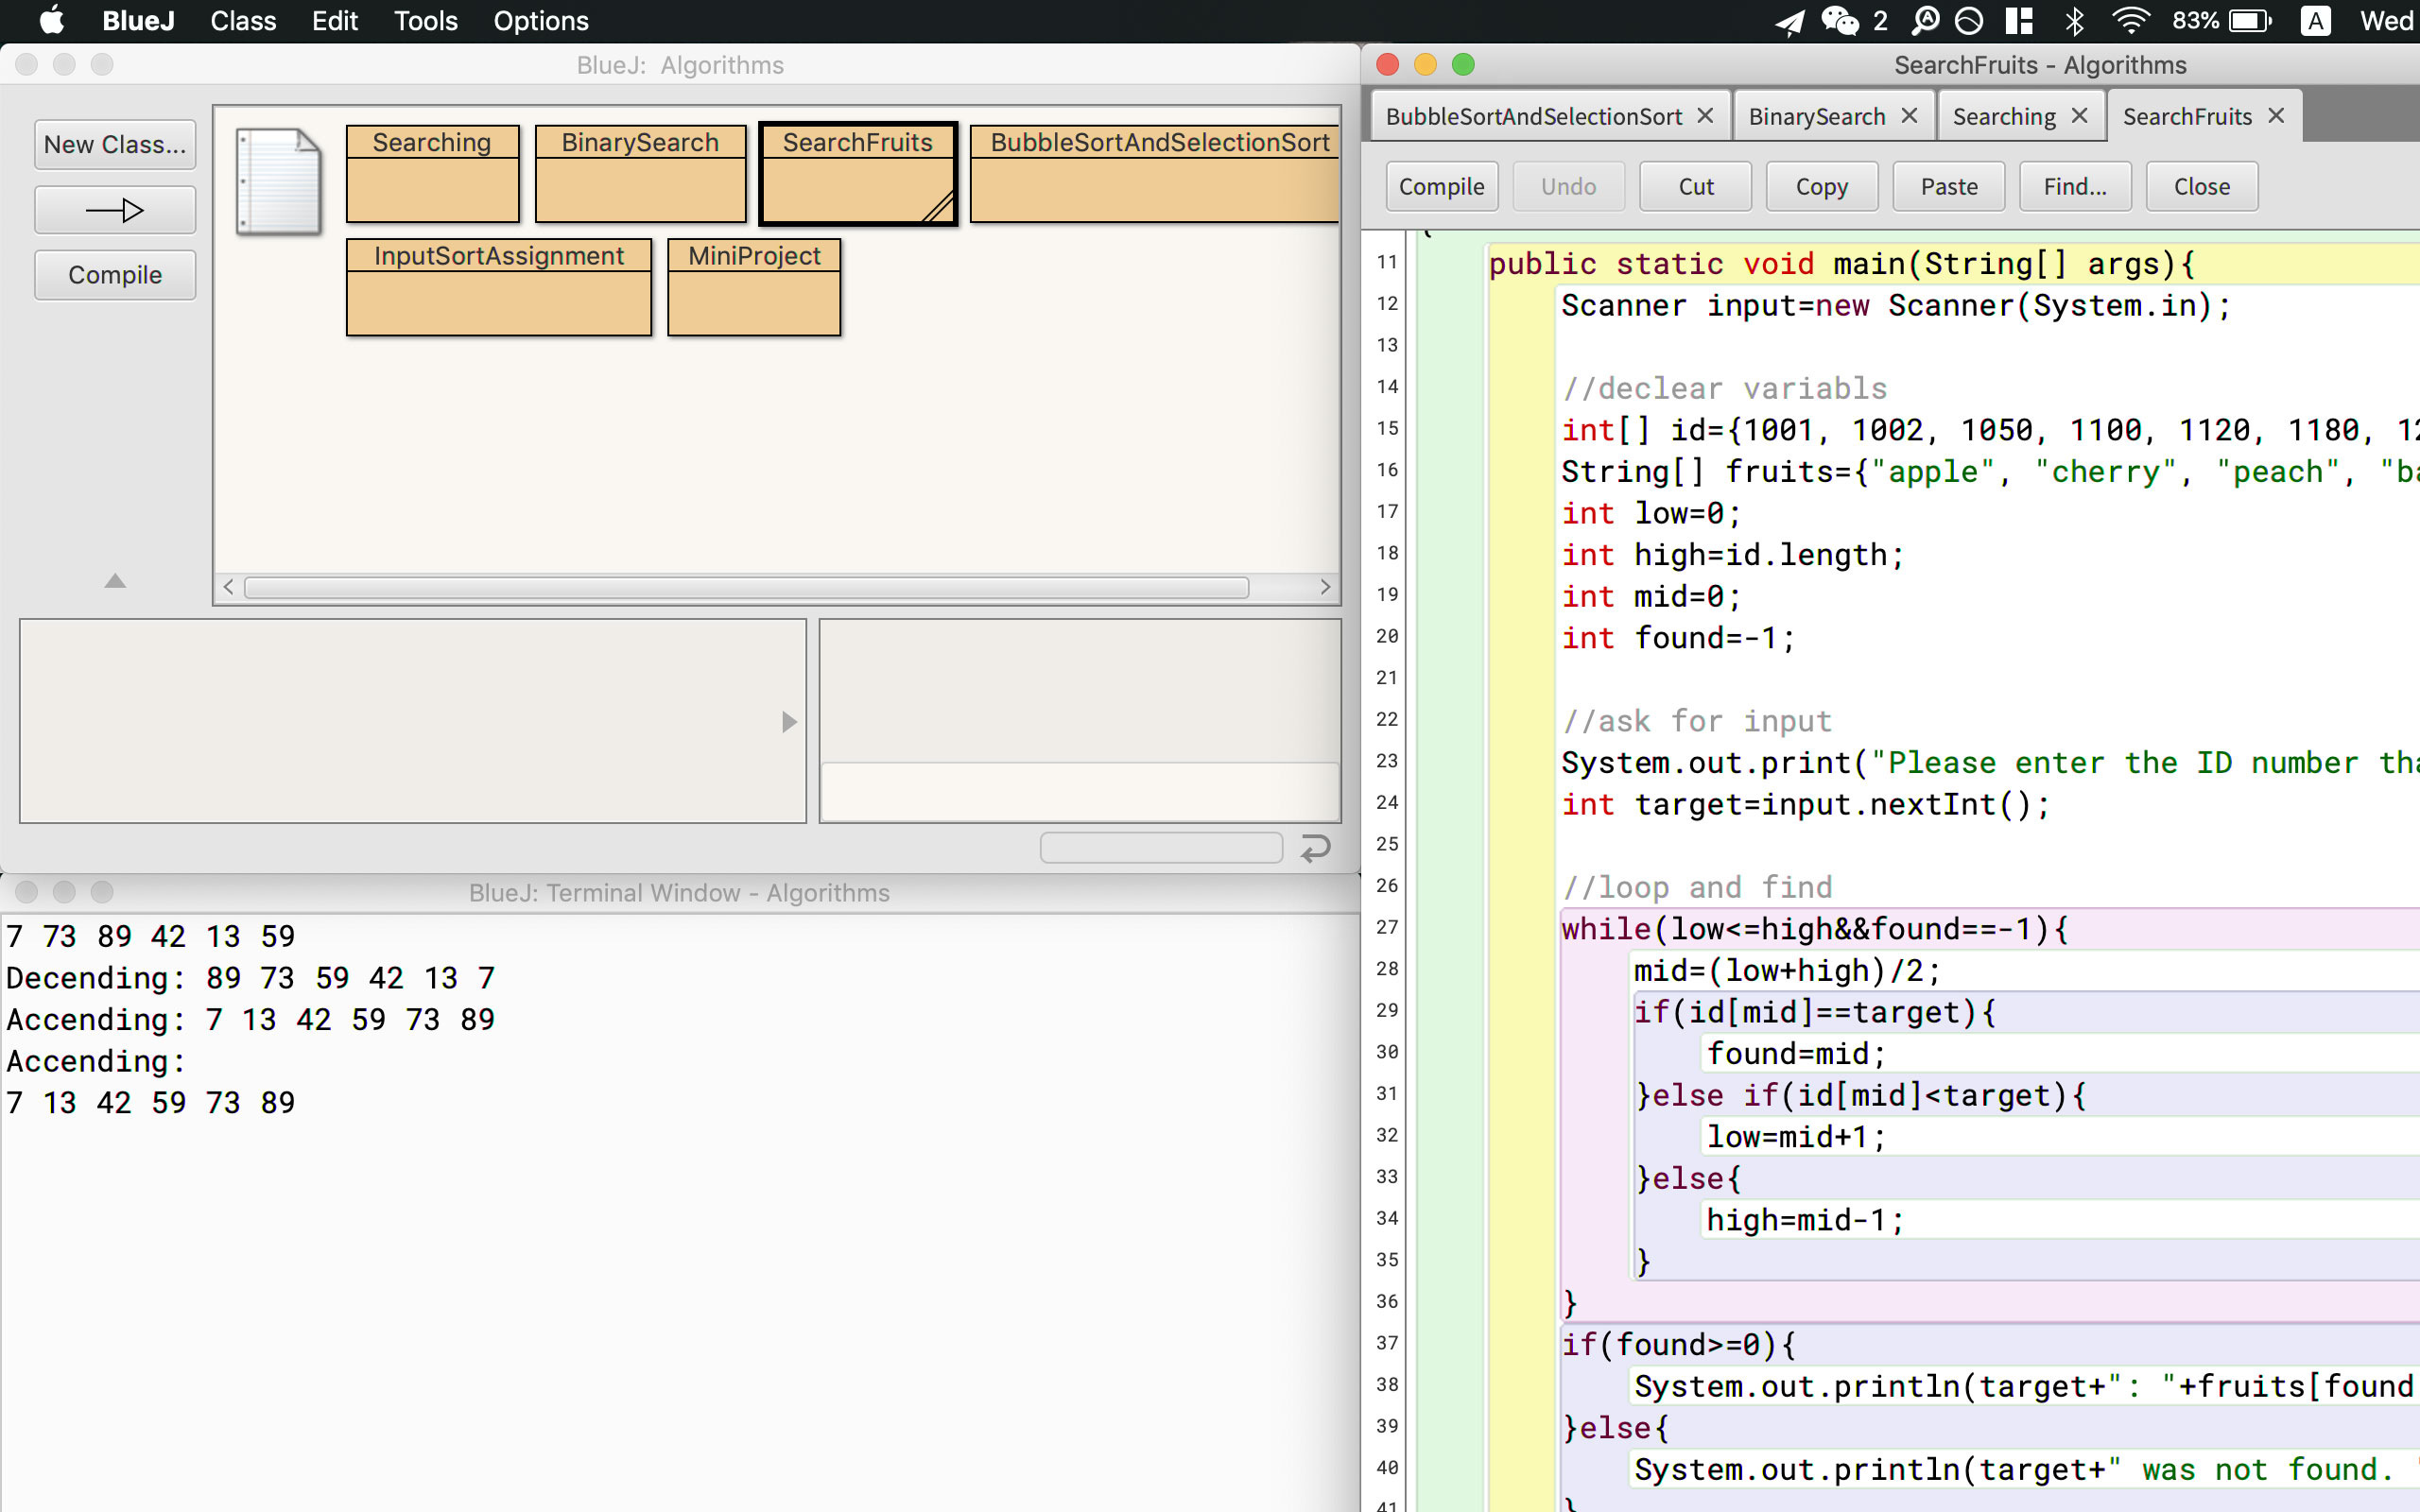
Task: Open the Options menu
Action: [x=540, y=21]
